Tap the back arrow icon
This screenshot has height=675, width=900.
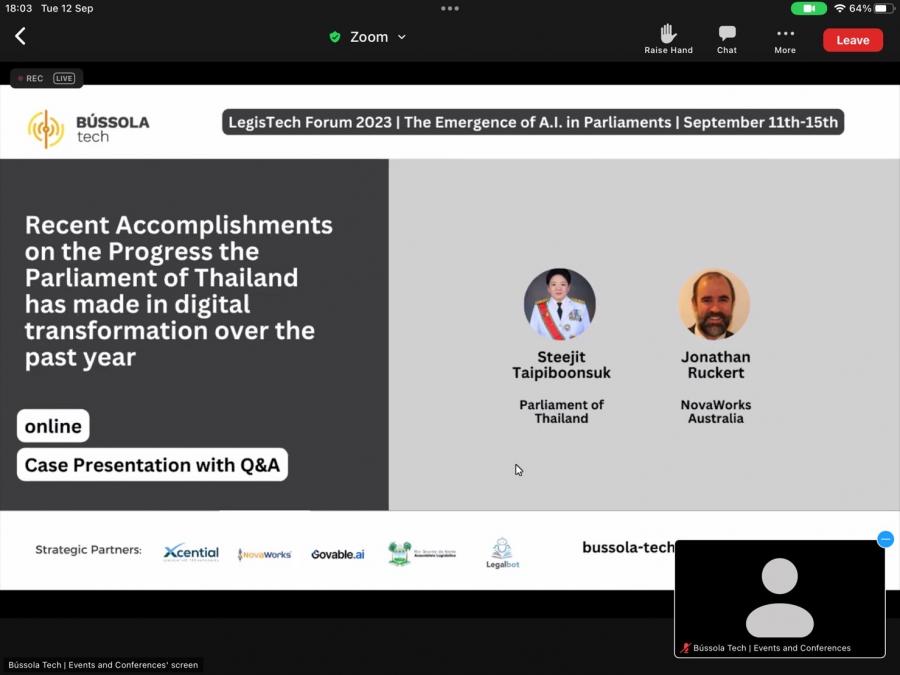20,37
